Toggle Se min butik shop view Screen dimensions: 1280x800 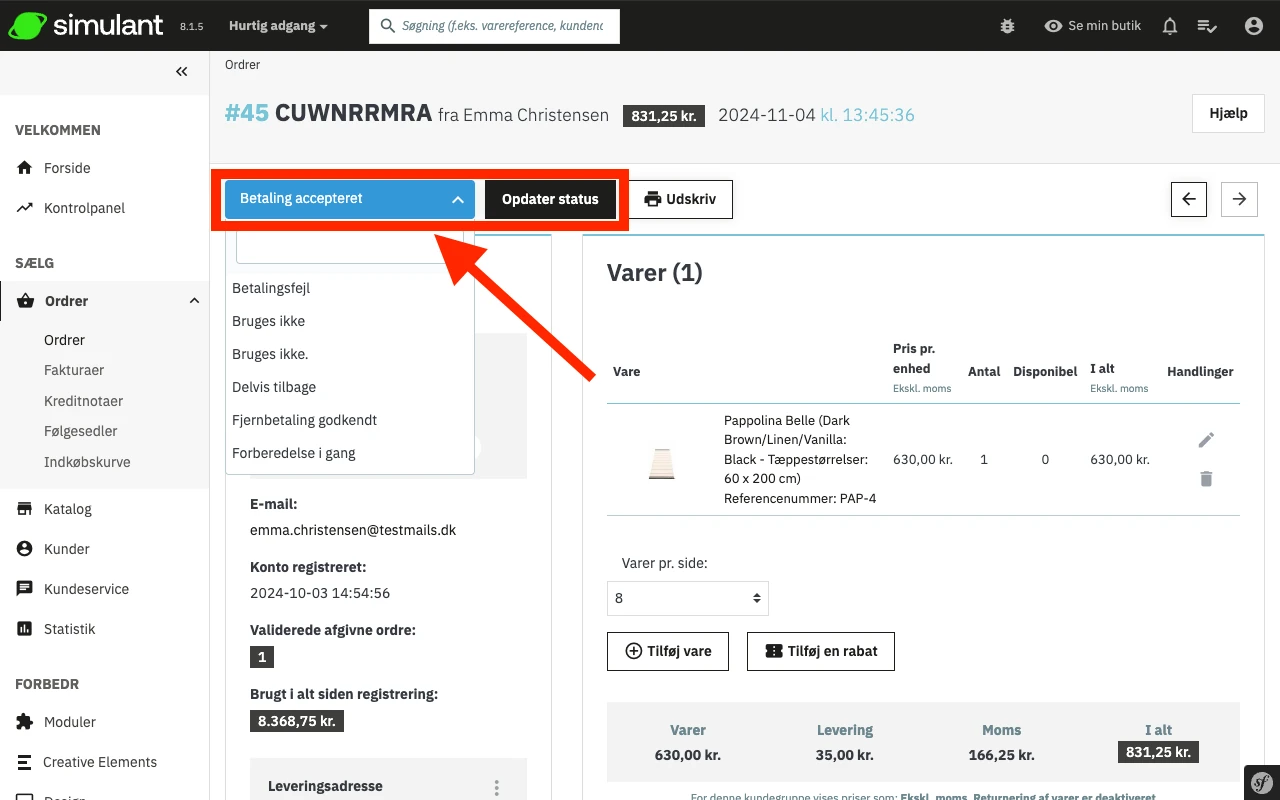click(x=1092, y=26)
